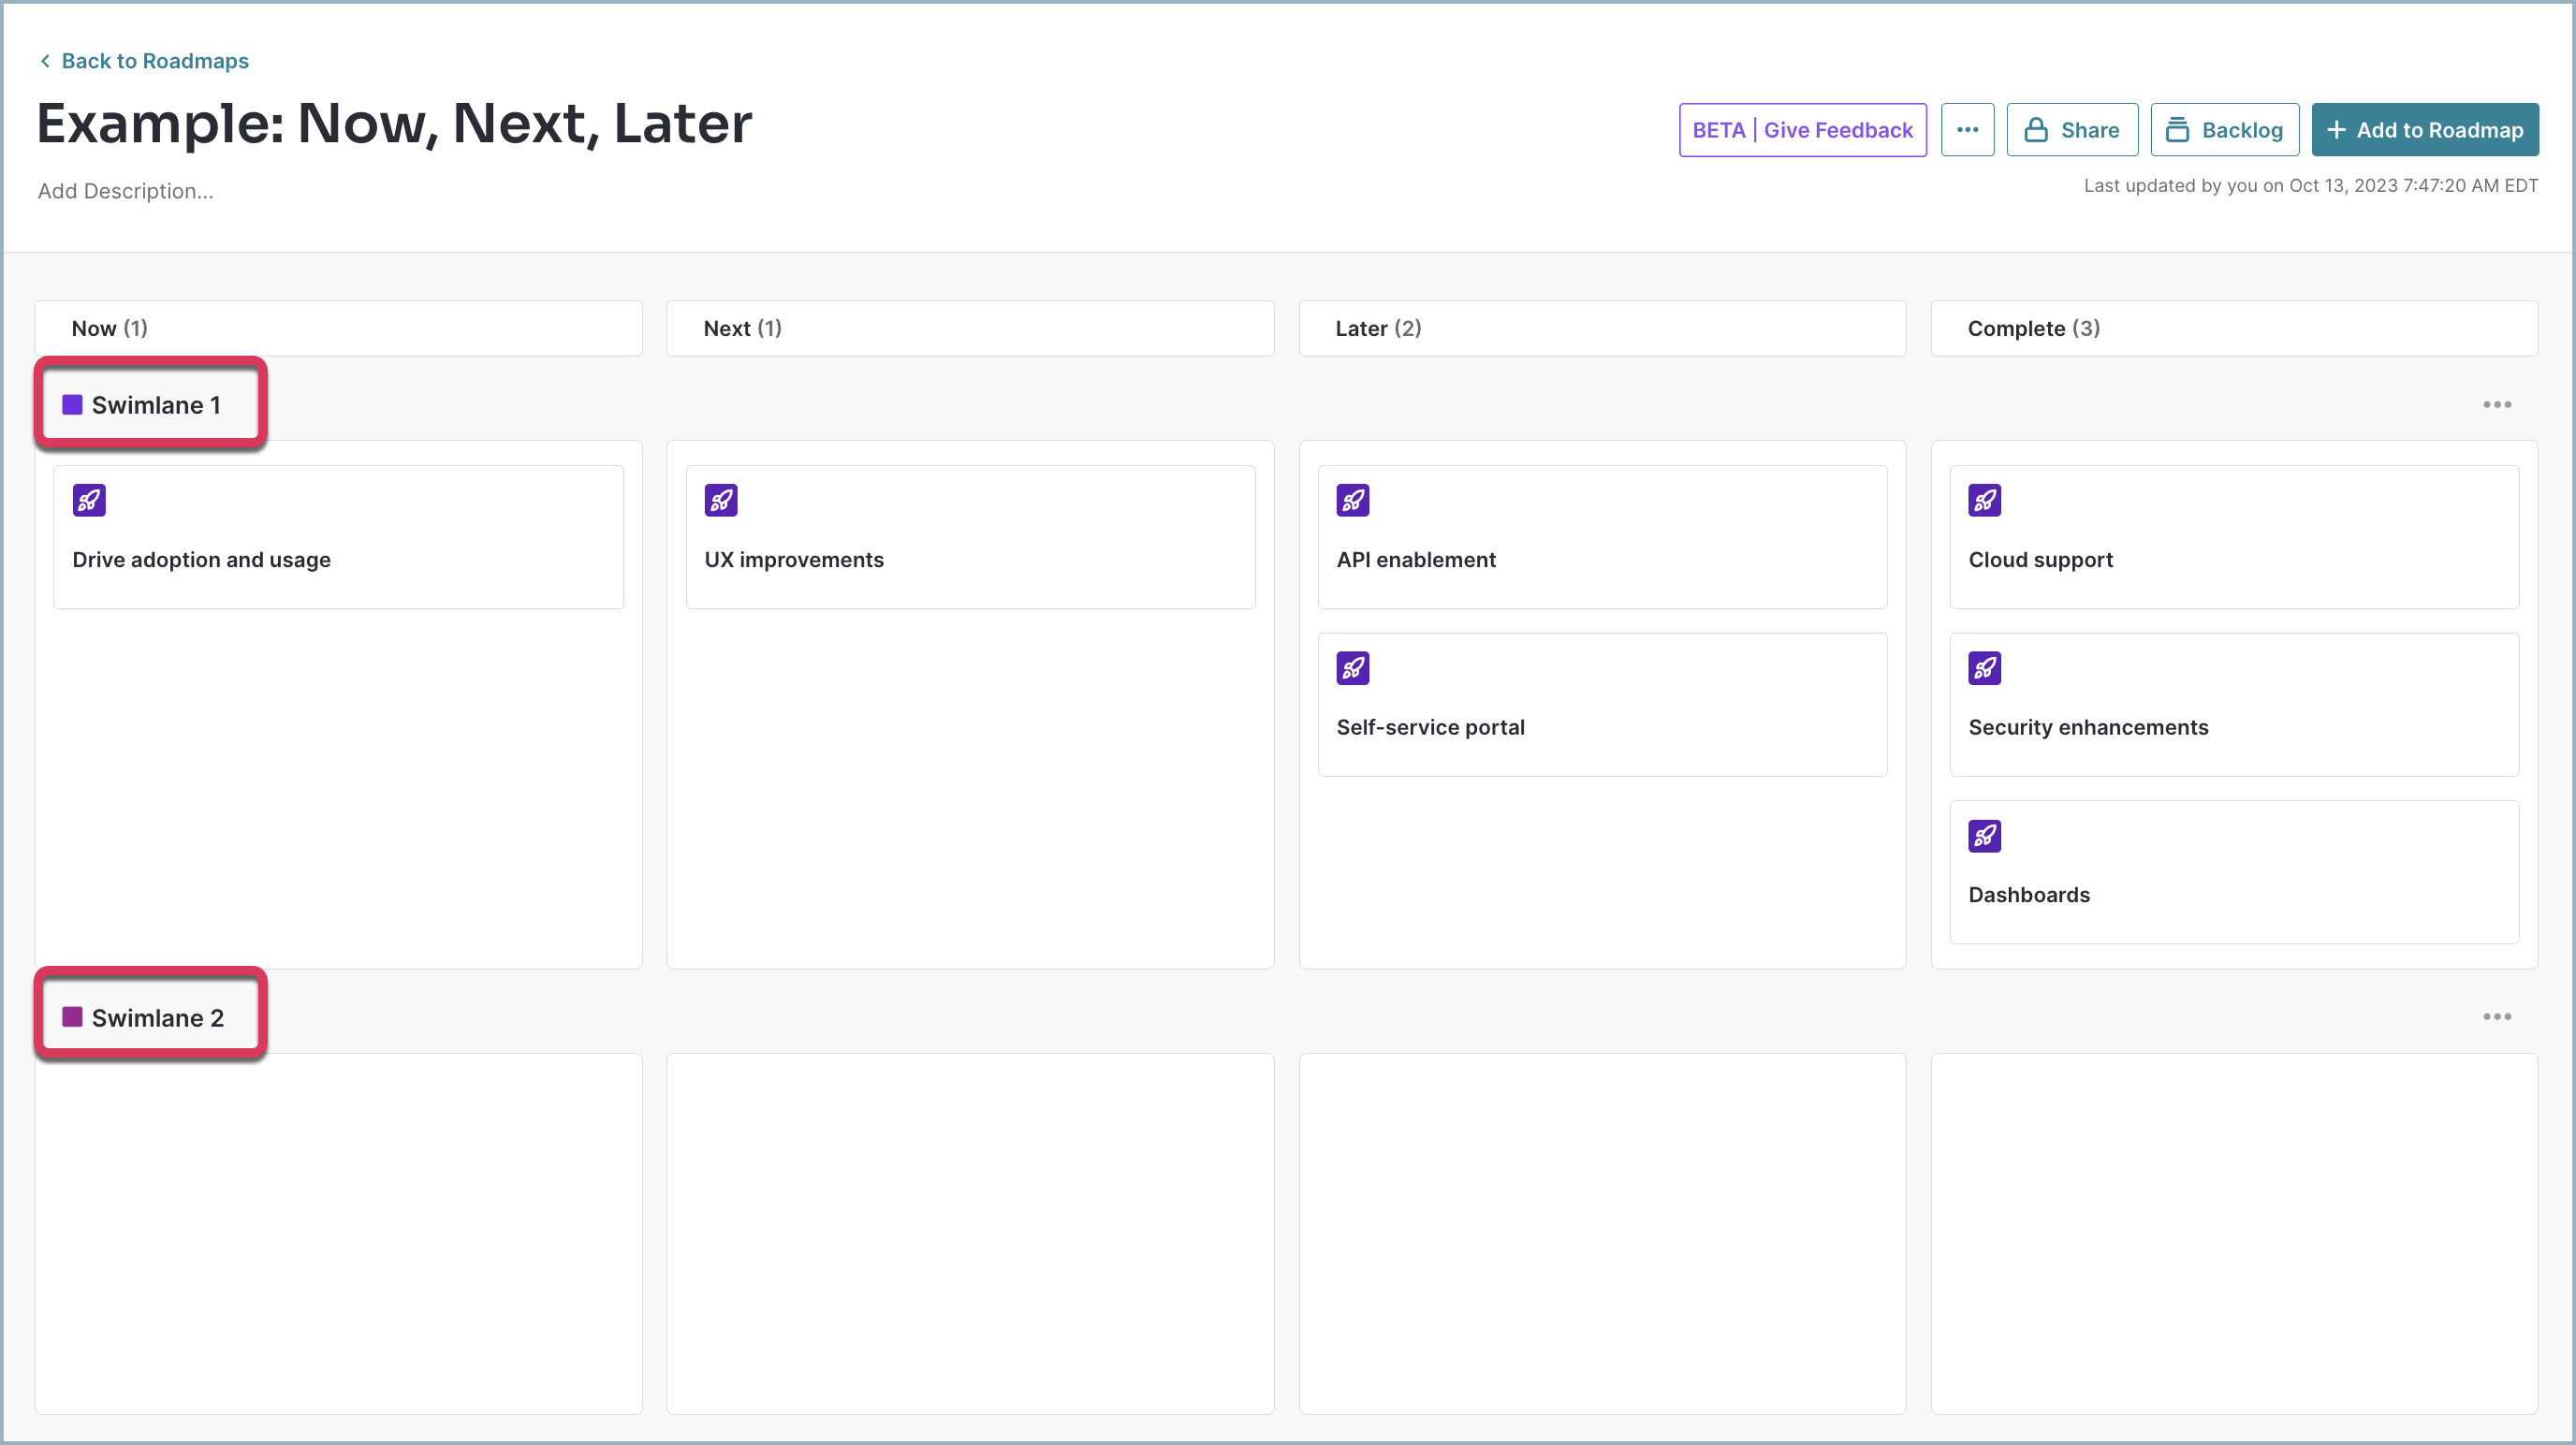Click the Add Description field
This screenshot has width=2576, height=1445.
coord(126,191)
